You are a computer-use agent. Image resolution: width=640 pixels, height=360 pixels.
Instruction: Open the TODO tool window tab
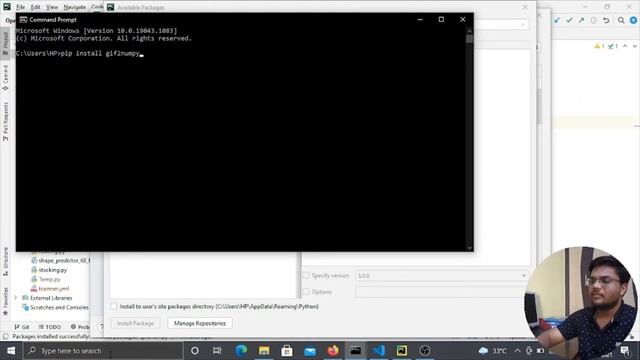[50, 327]
